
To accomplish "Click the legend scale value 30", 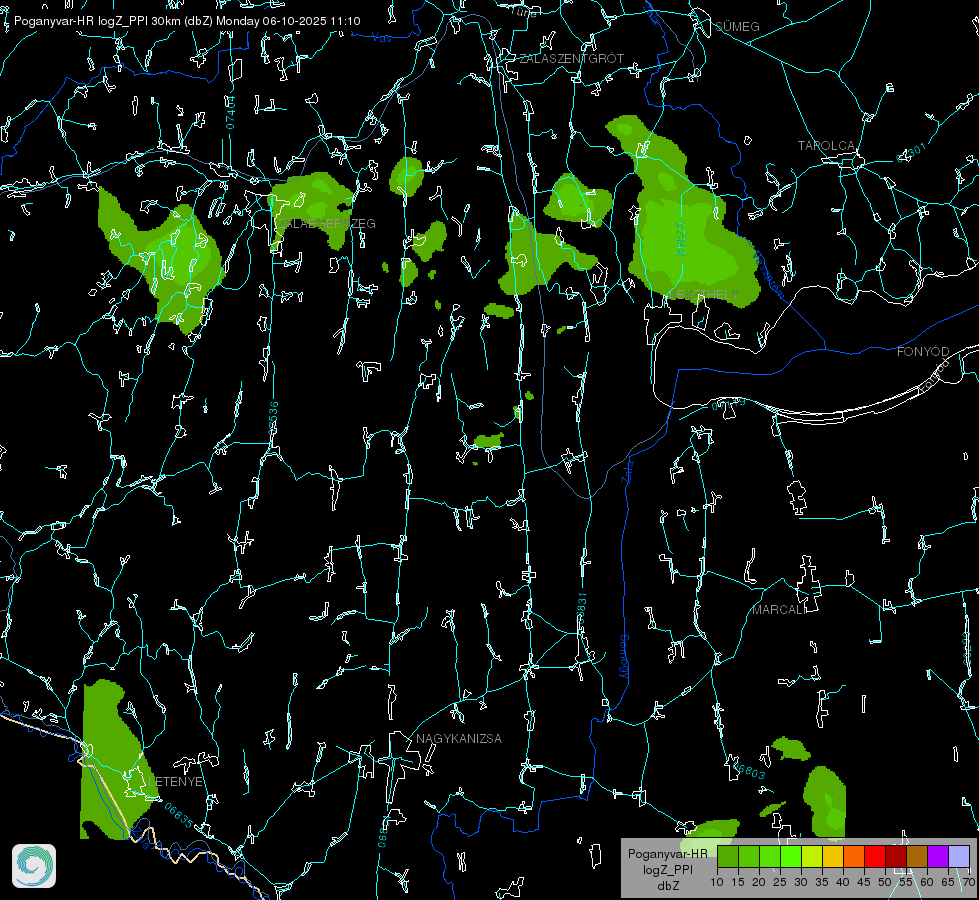I will pos(801,883).
